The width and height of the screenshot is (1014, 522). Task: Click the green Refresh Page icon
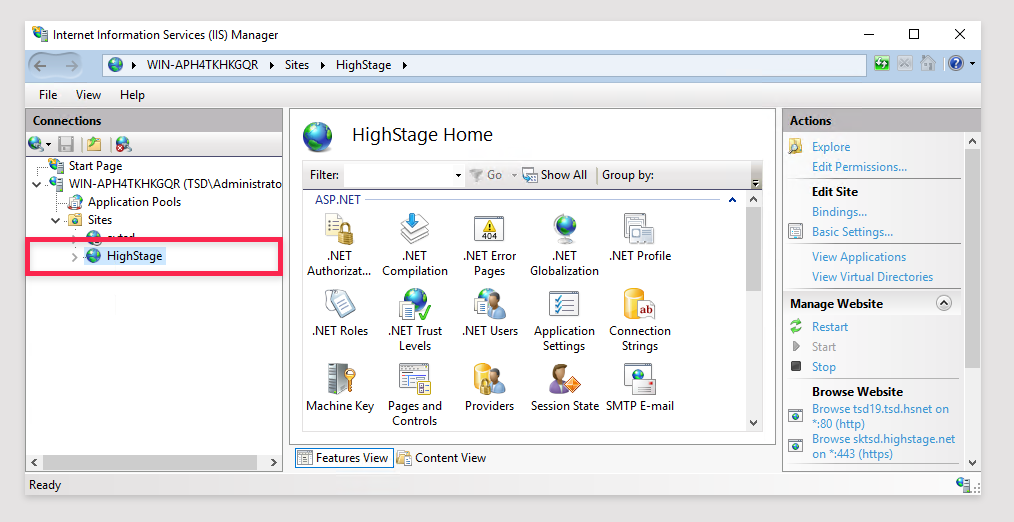[881, 63]
